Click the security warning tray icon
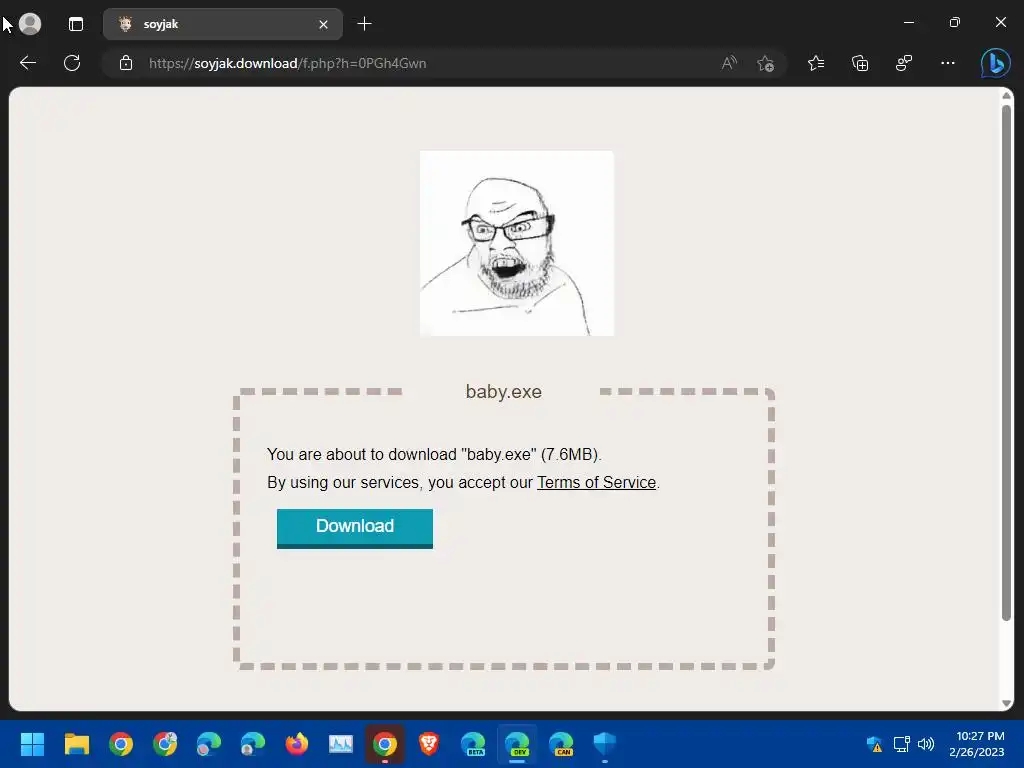 coord(874,744)
